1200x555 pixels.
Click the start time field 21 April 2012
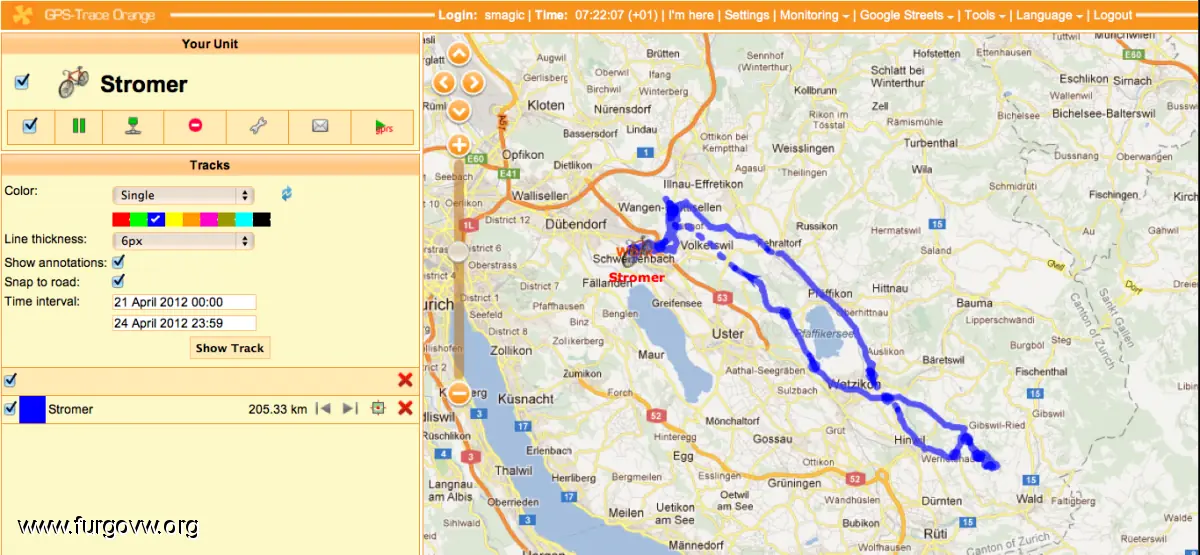tap(185, 302)
